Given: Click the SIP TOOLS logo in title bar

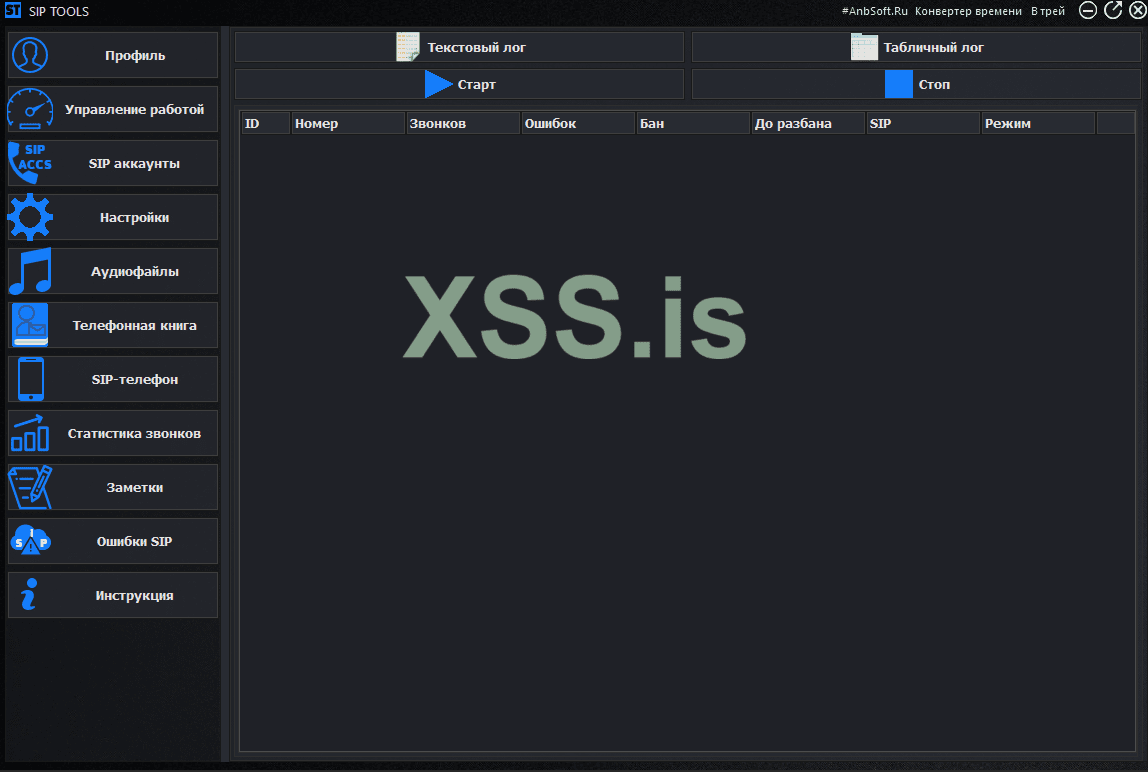Looking at the screenshot, I should click(12, 11).
